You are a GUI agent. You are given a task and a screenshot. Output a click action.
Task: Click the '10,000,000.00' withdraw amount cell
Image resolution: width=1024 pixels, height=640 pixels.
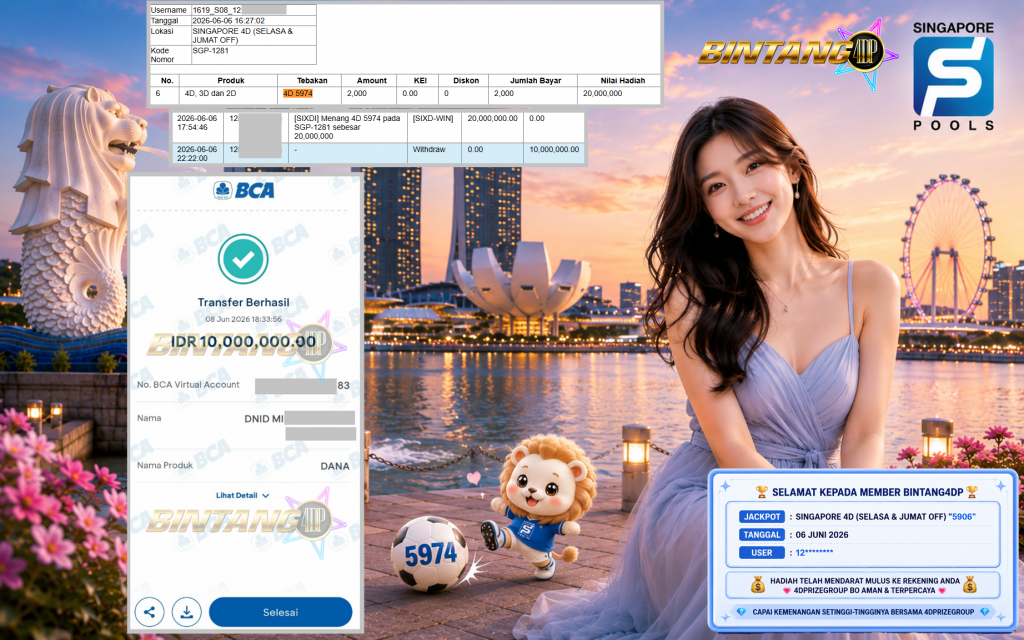coord(554,150)
